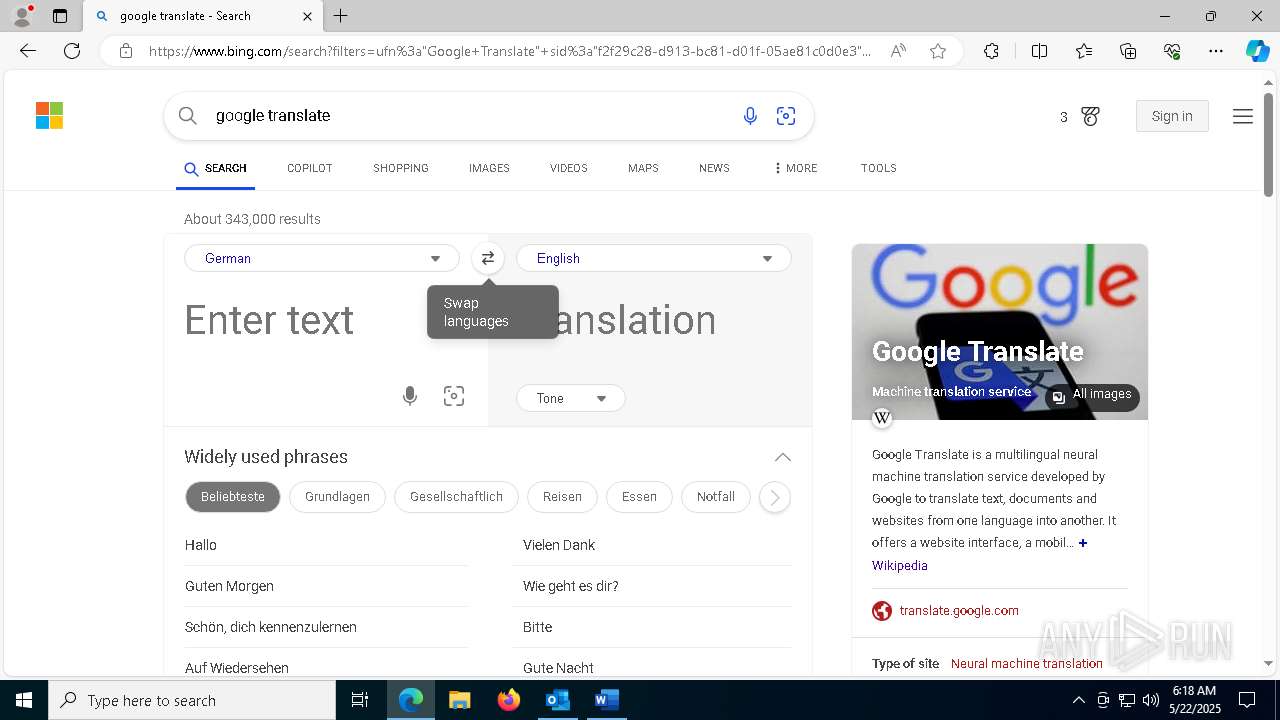The width and height of the screenshot is (1280, 720).
Task: Refresh the page
Action: (72, 51)
